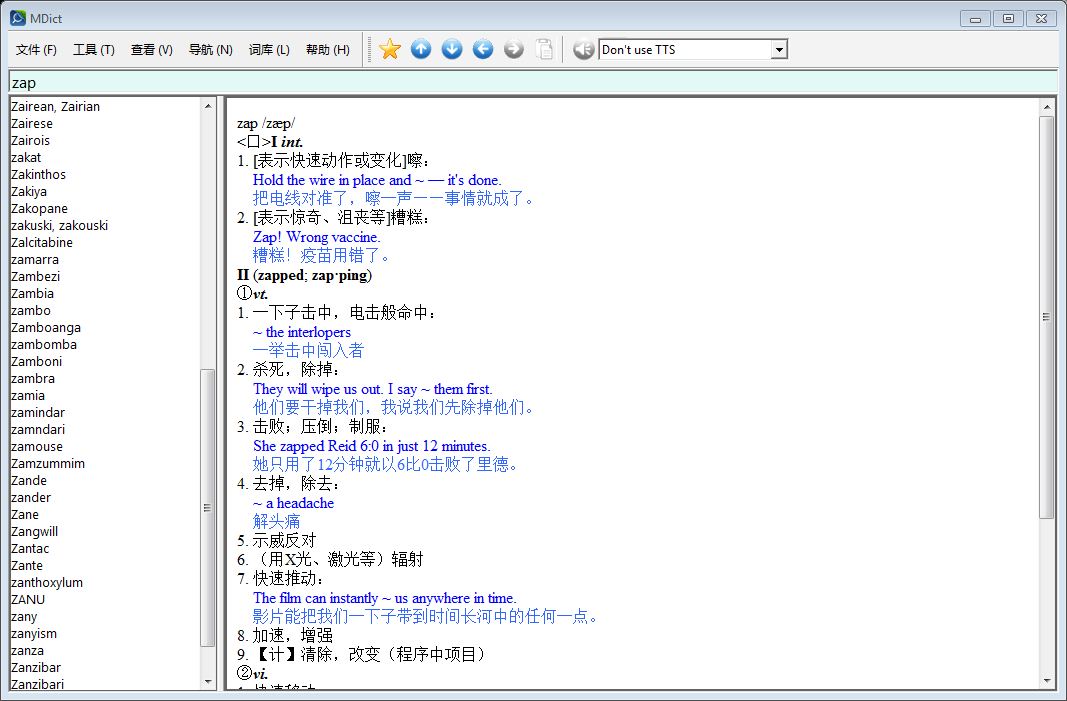Click the clipboard paste icon
This screenshot has height=701, width=1067.
[x=544, y=49]
